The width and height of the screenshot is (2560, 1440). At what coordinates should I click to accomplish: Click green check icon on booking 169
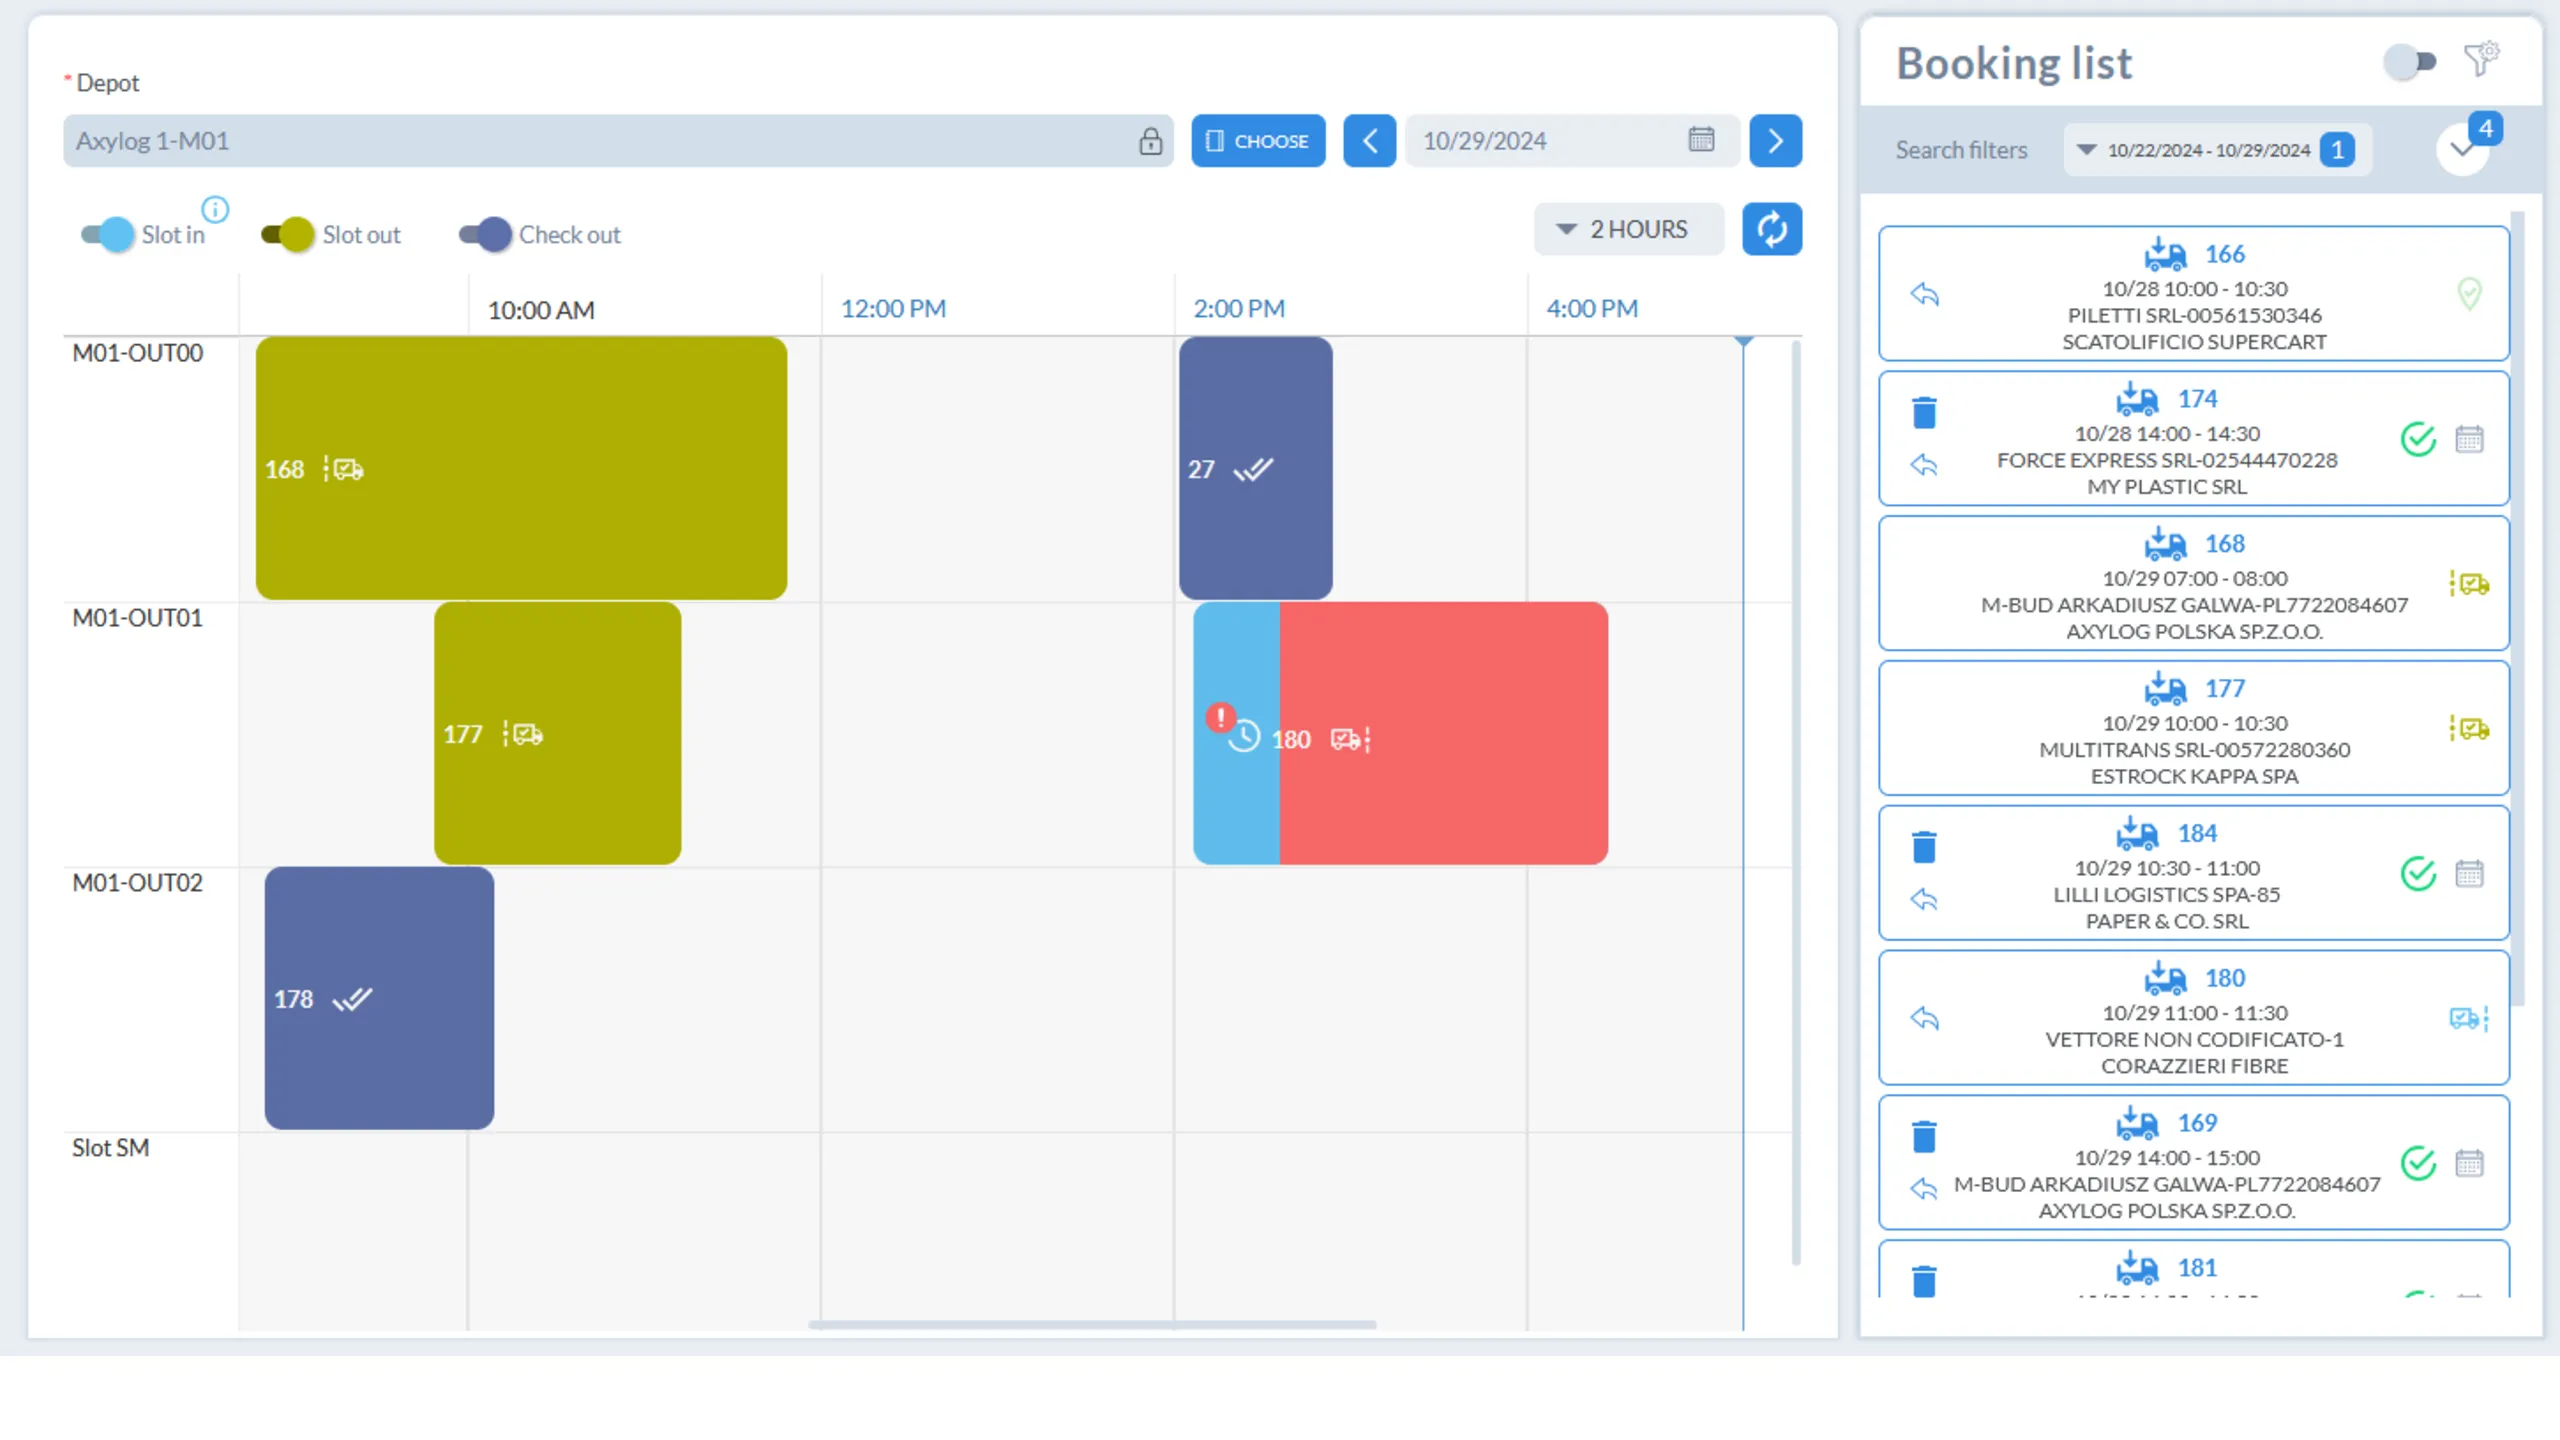(x=2418, y=1163)
